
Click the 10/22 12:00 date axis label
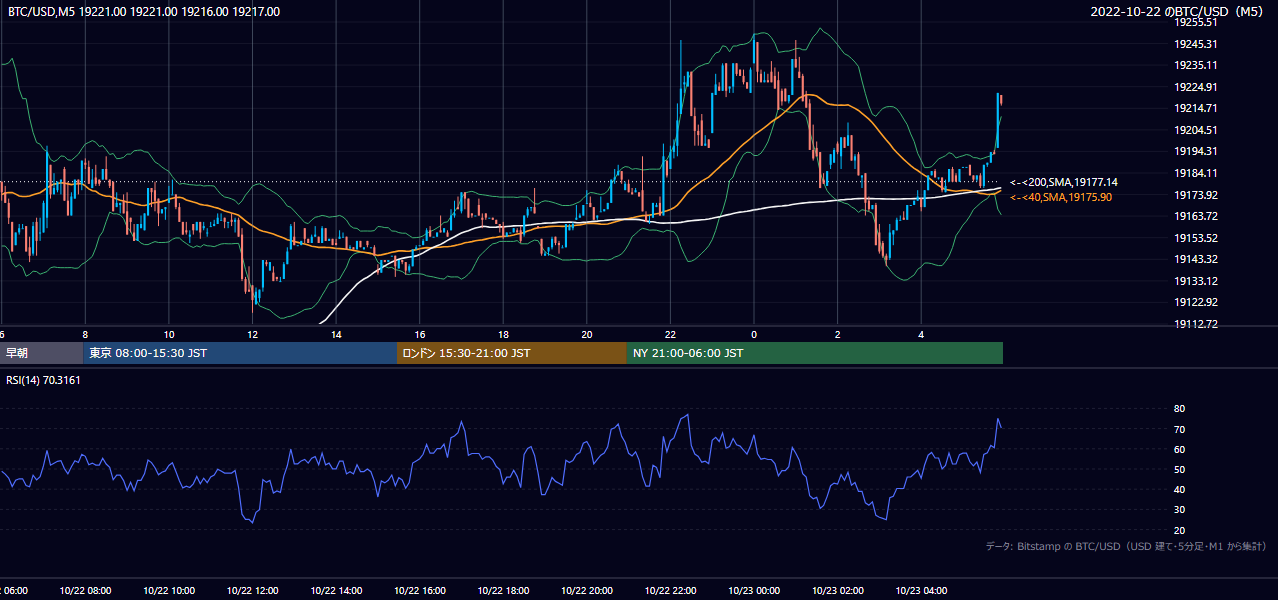point(252,591)
